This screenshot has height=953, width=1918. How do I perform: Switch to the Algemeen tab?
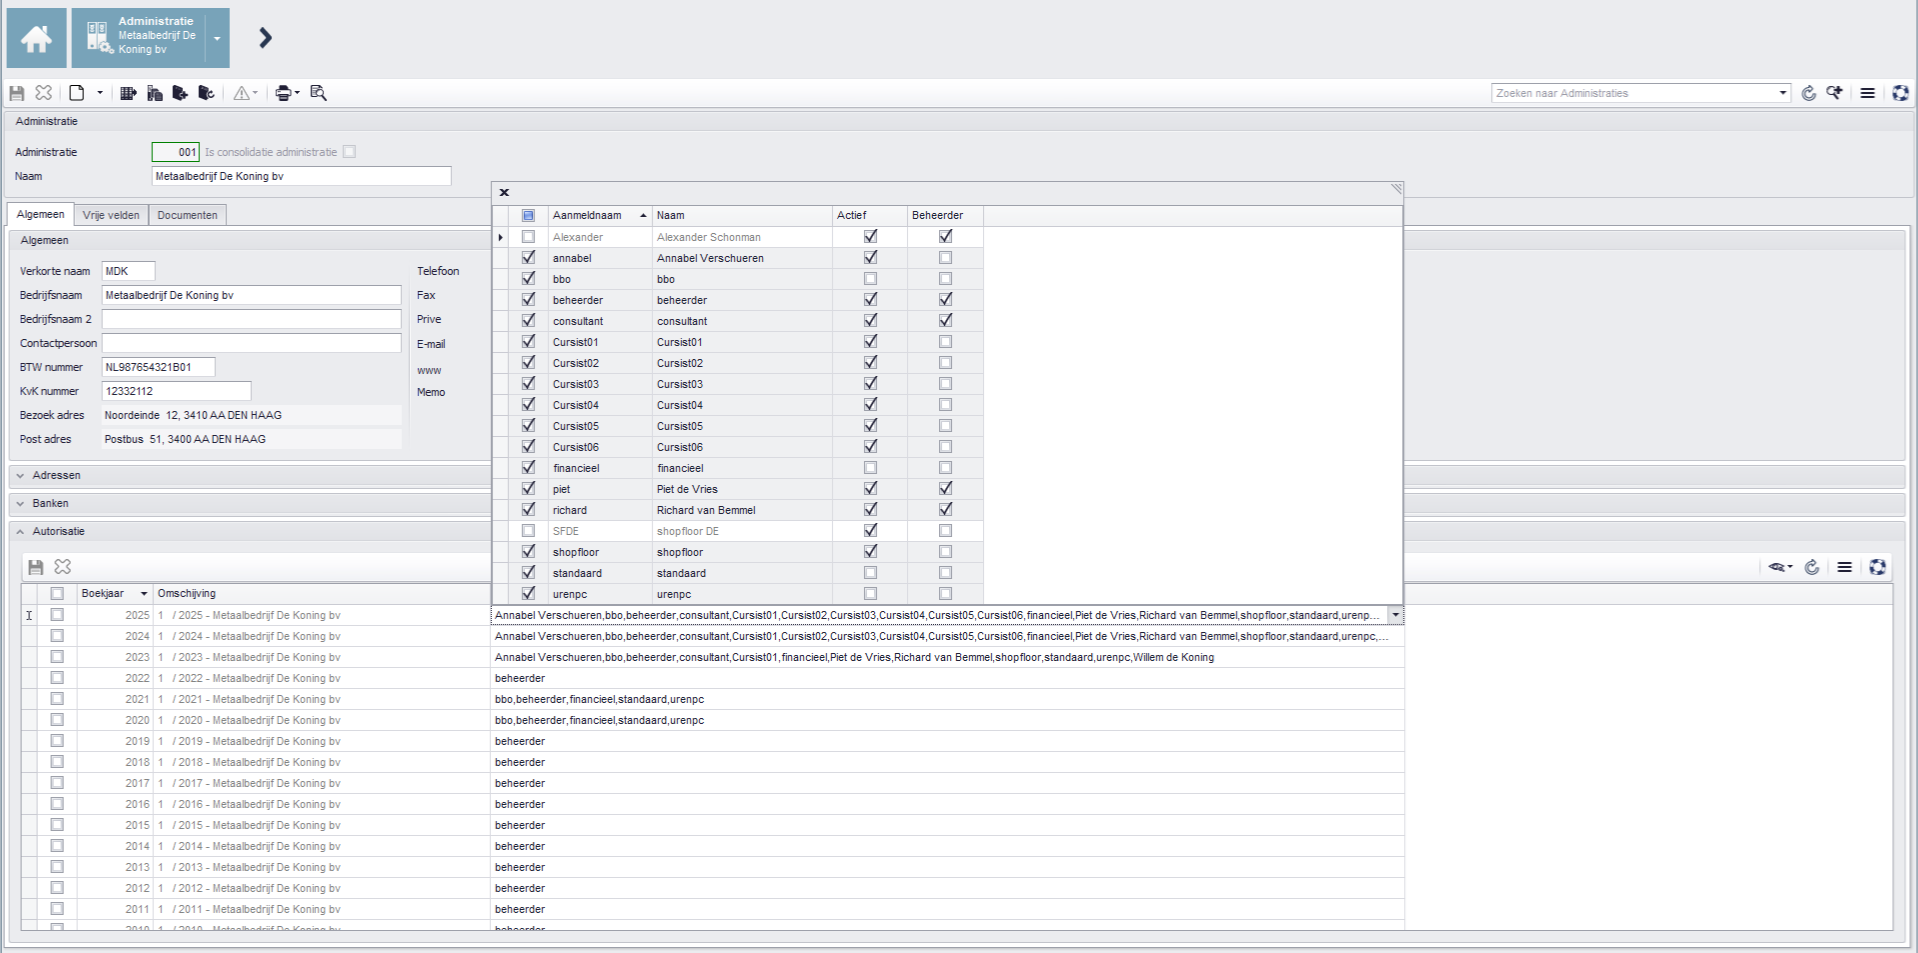(x=40, y=215)
